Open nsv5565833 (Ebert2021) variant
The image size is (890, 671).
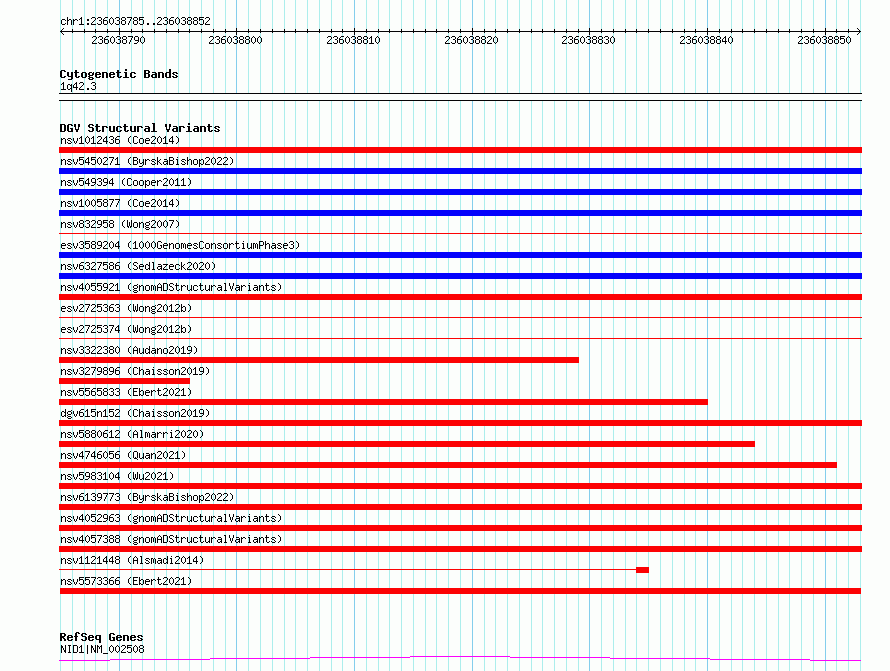click(126, 392)
